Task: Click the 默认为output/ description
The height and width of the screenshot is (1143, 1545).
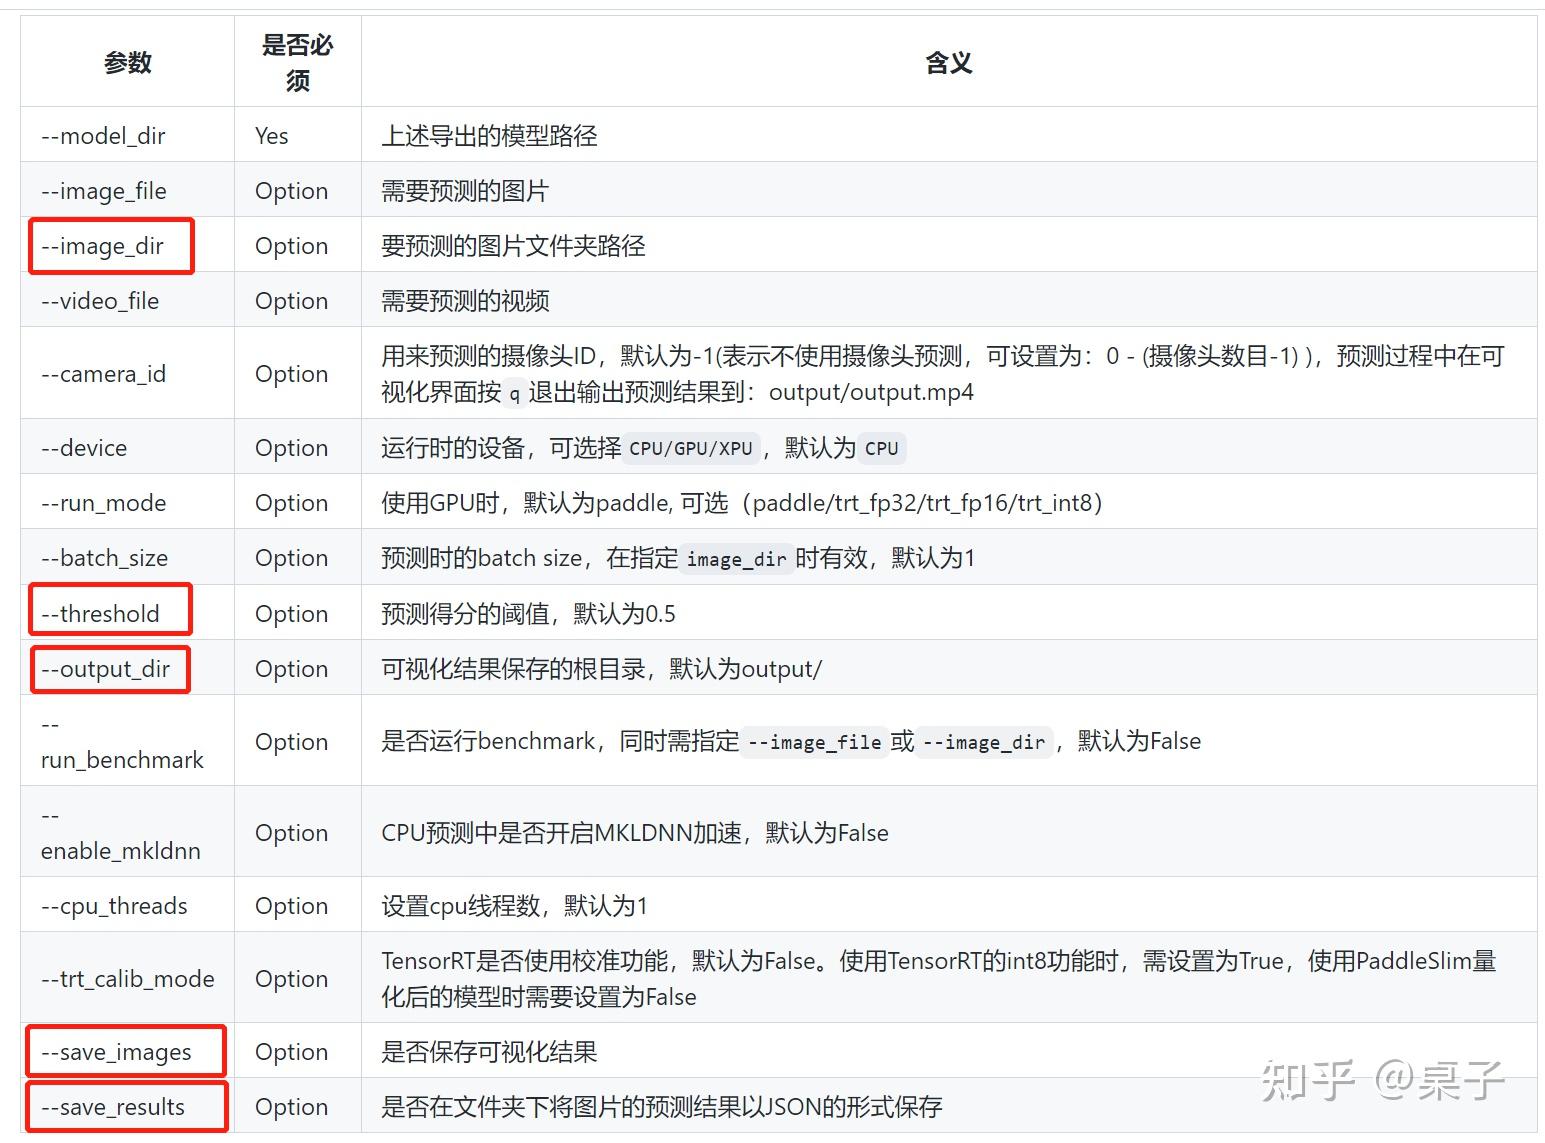Action: (x=745, y=668)
